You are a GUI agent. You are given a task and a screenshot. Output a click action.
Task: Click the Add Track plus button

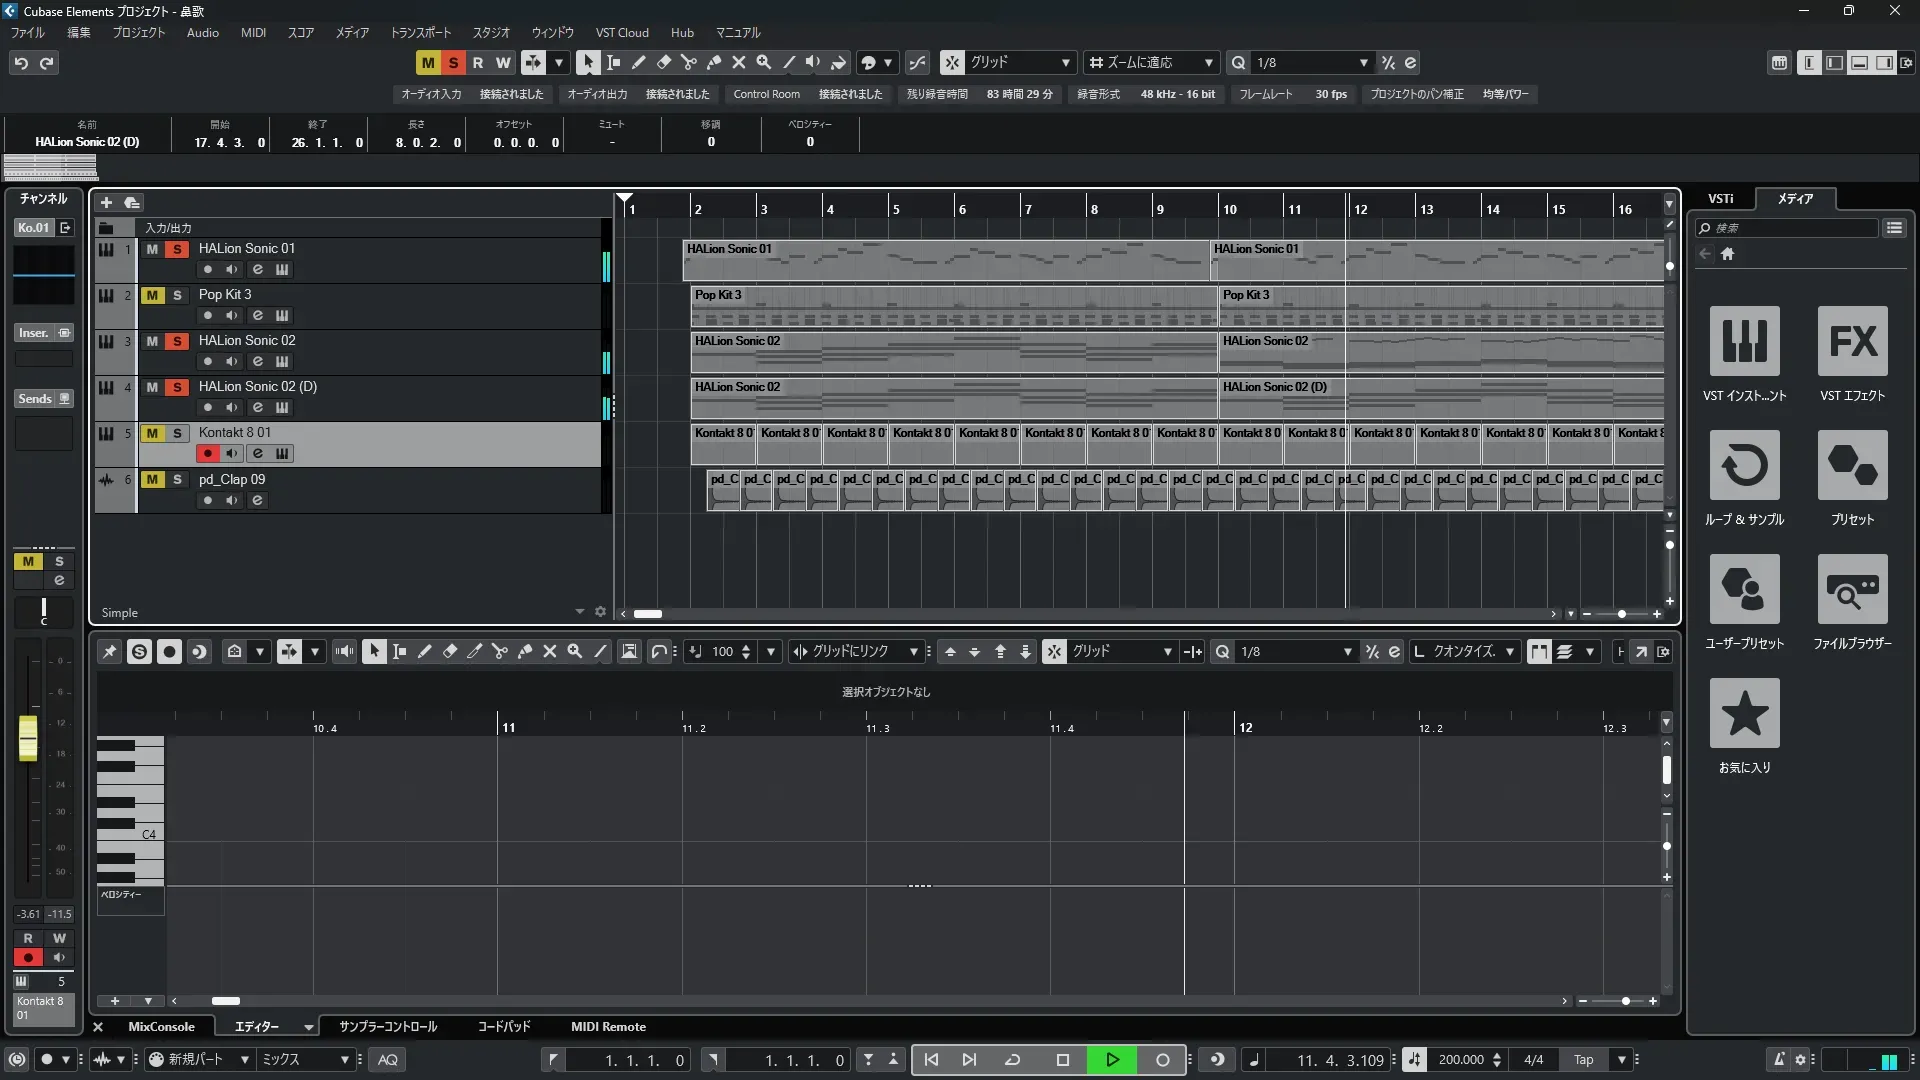[x=106, y=202]
